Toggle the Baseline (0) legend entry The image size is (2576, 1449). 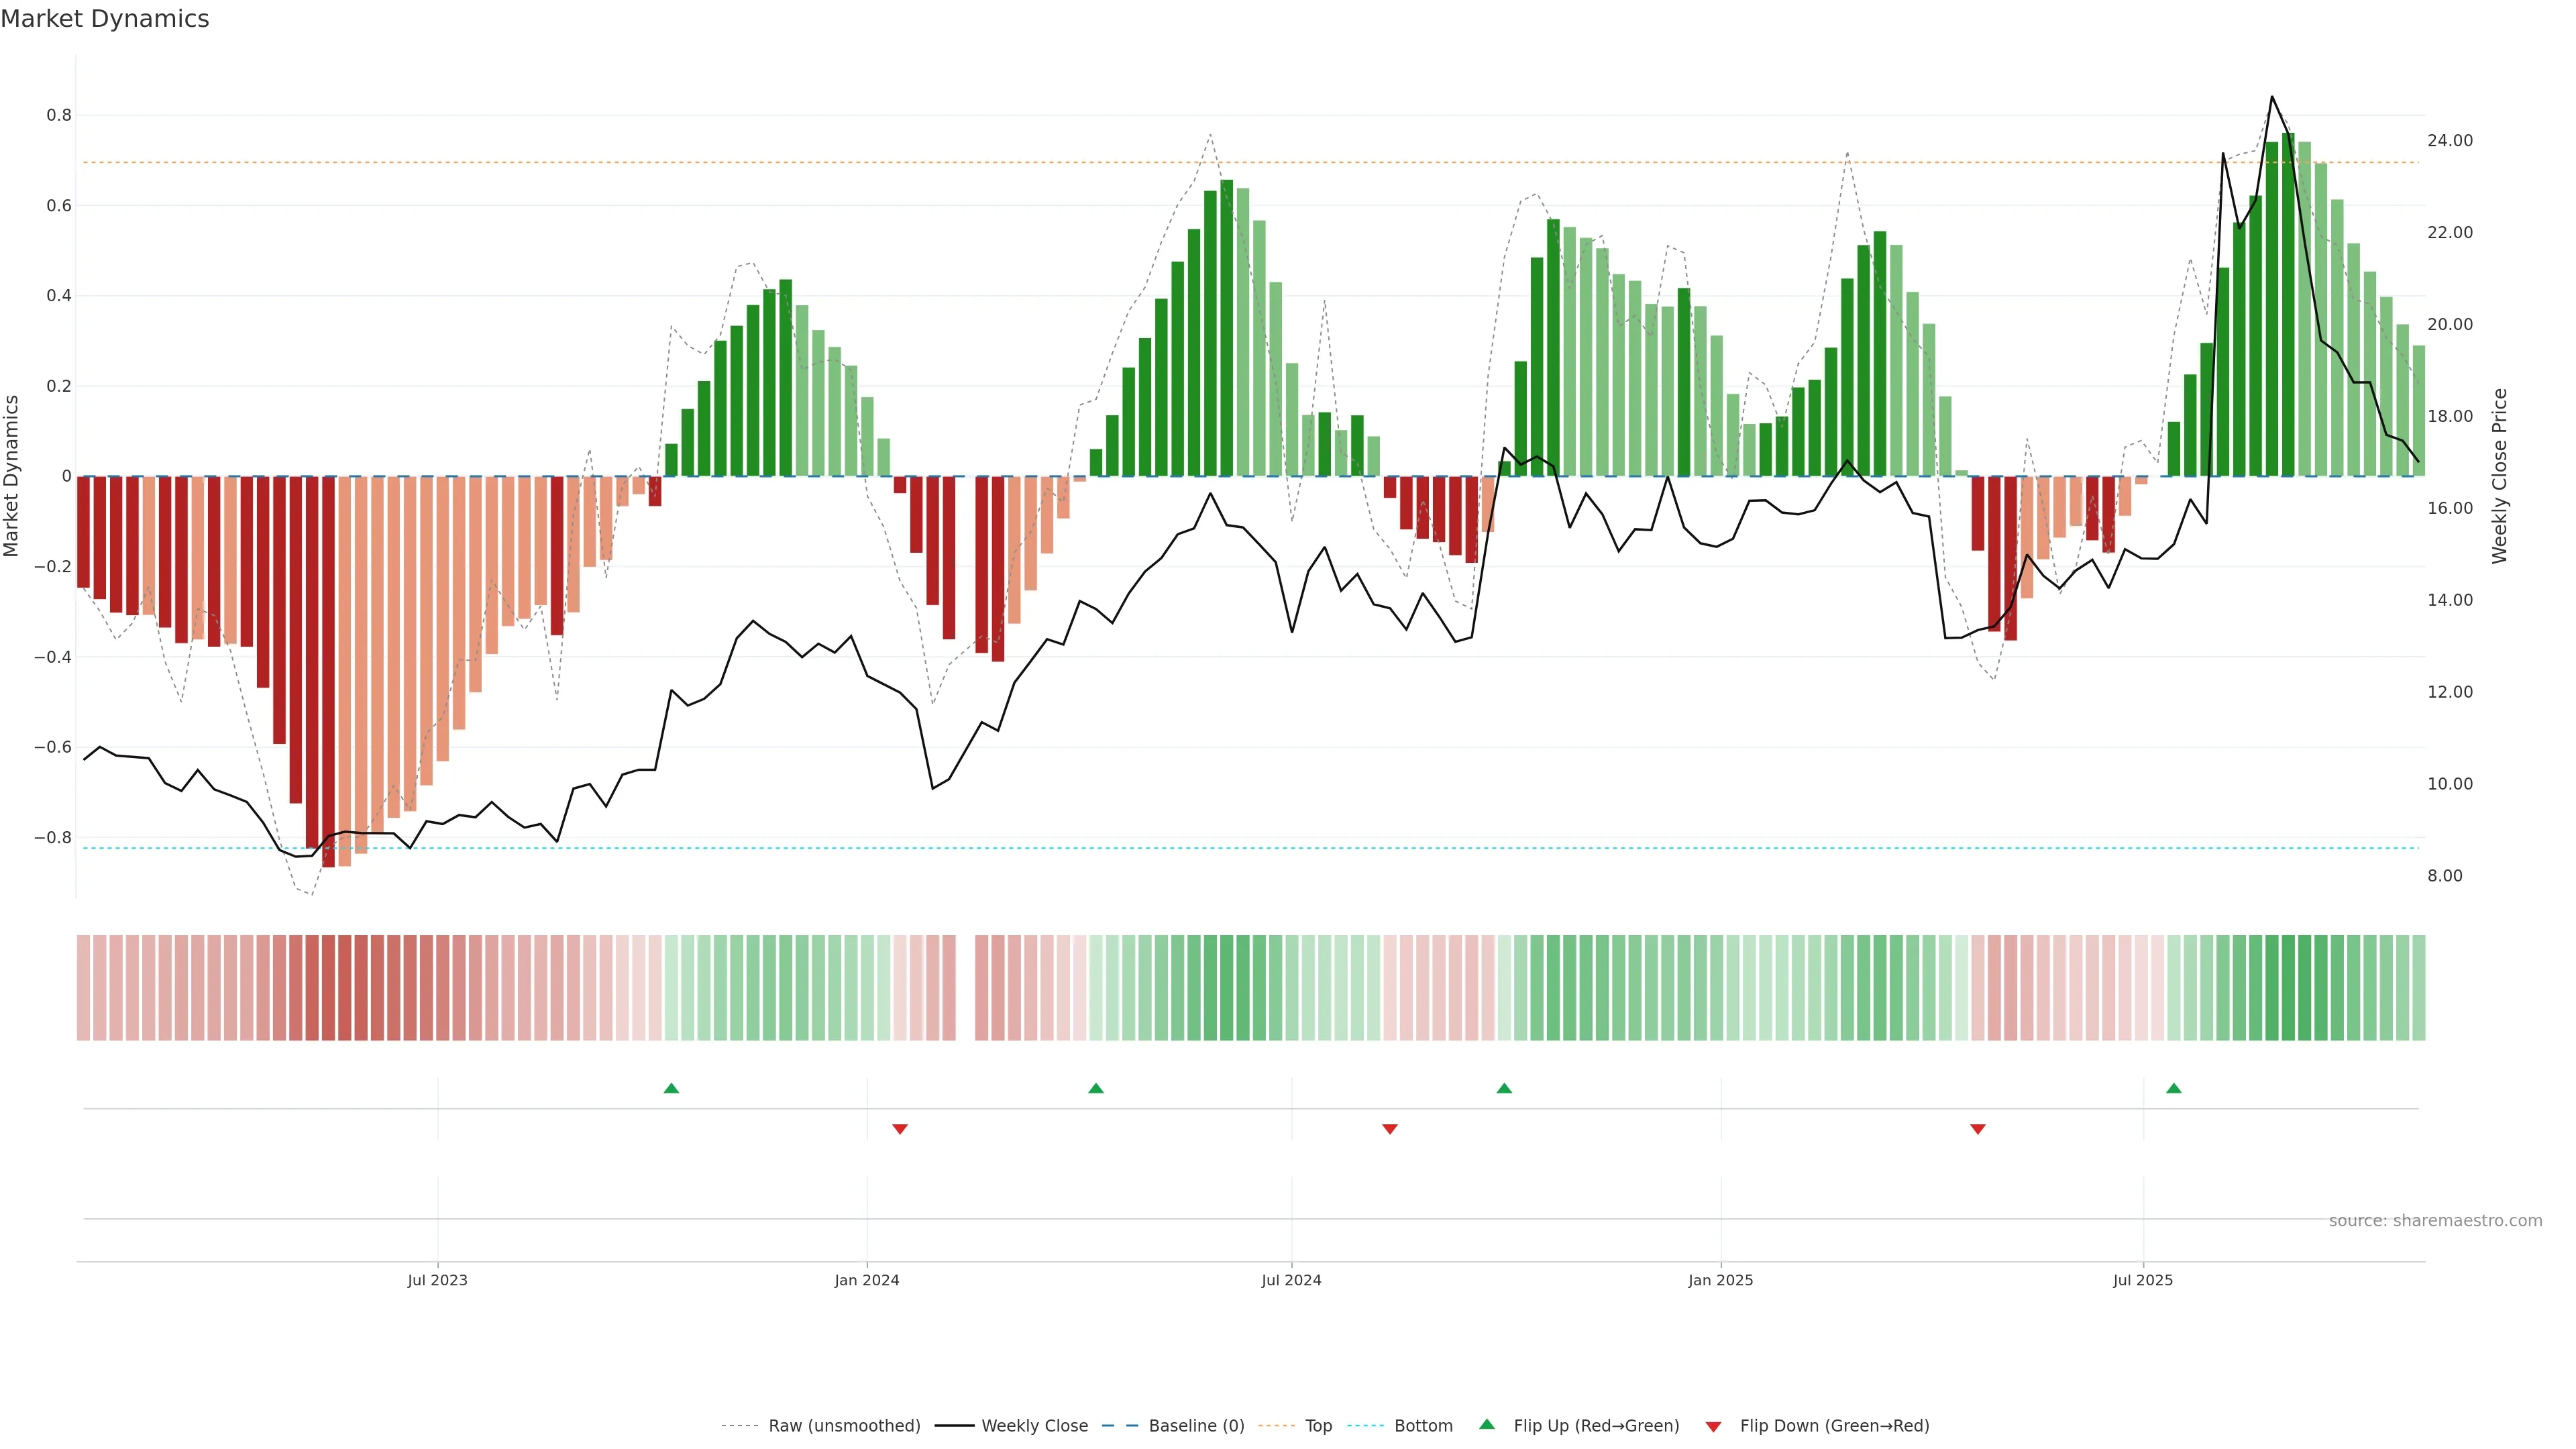coord(1196,1426)
